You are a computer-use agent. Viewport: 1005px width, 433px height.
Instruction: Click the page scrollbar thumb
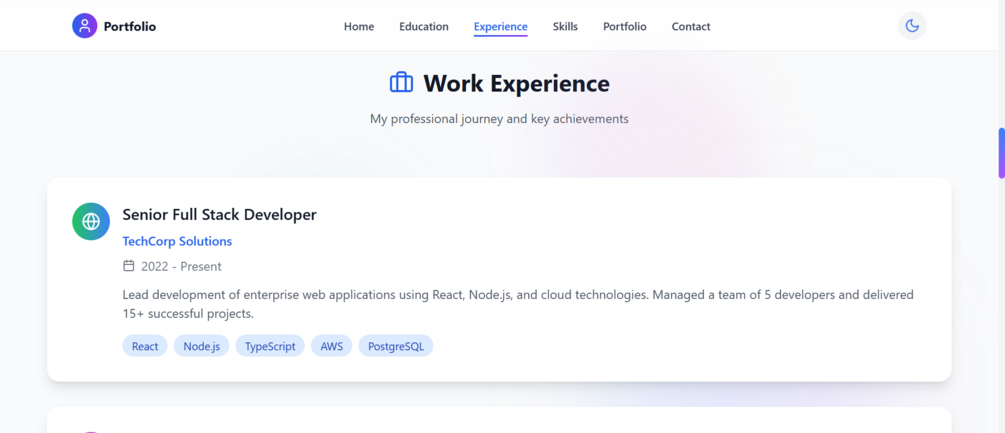(1001, 152)
